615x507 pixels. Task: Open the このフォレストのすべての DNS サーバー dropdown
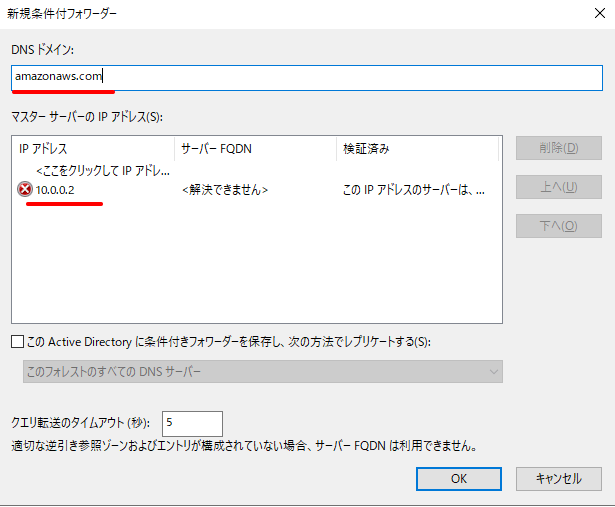(263, 371)
